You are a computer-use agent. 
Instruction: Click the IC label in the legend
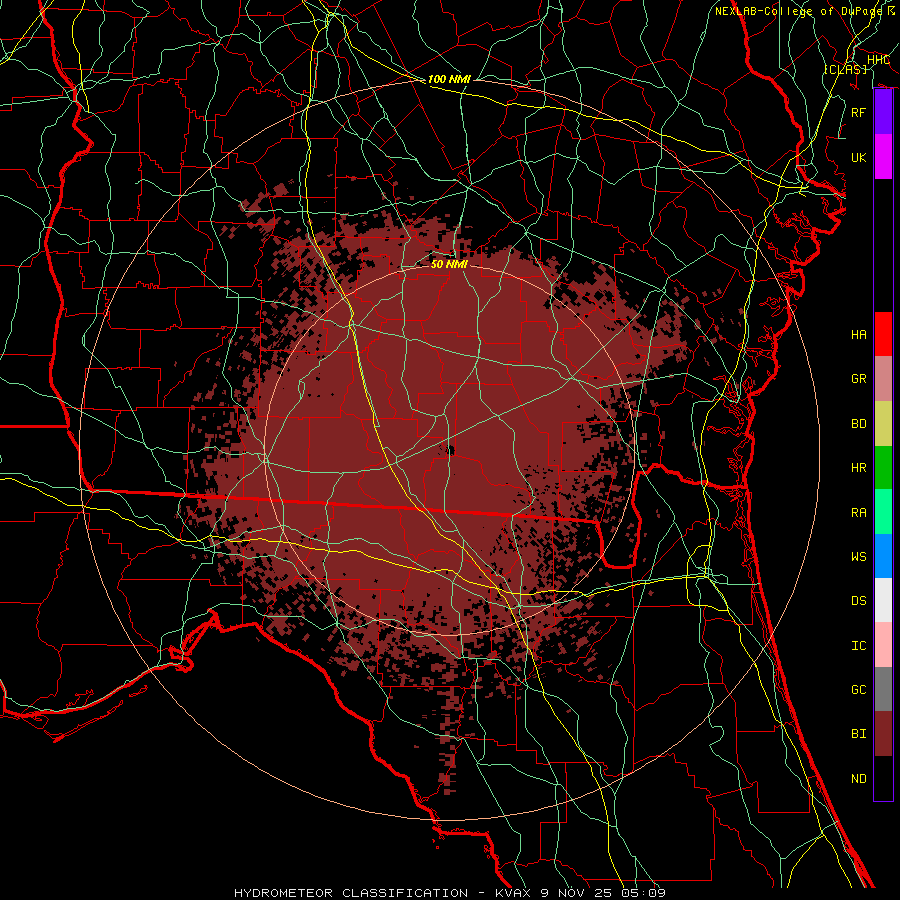tap(859, 646)
